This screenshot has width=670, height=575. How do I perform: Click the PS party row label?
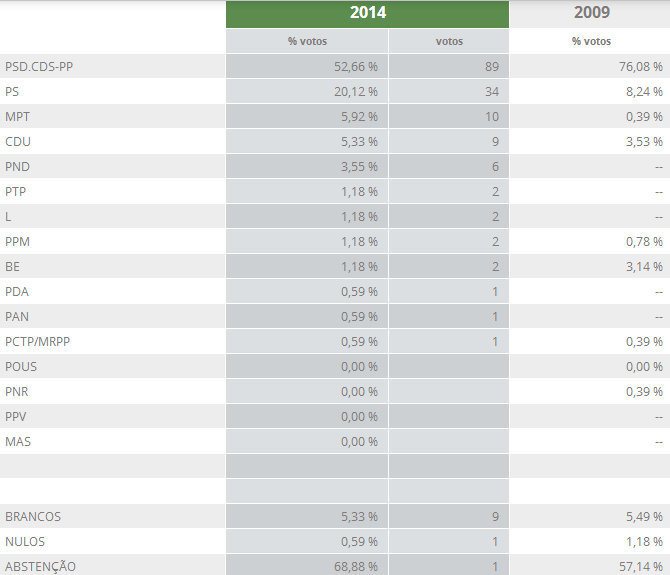pyautogui.click(x=12, y=92)
